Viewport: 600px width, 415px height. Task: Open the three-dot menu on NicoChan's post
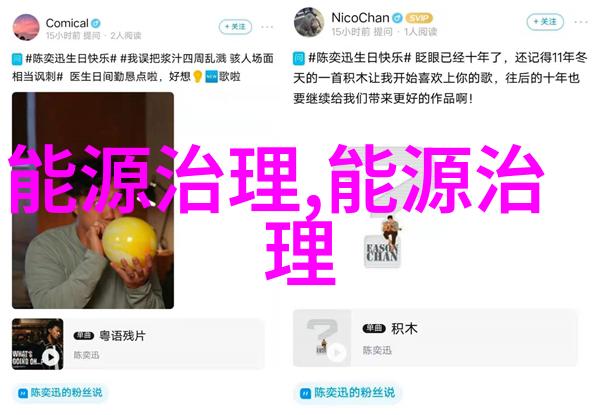pyautogui.click(x=581, y=22)
